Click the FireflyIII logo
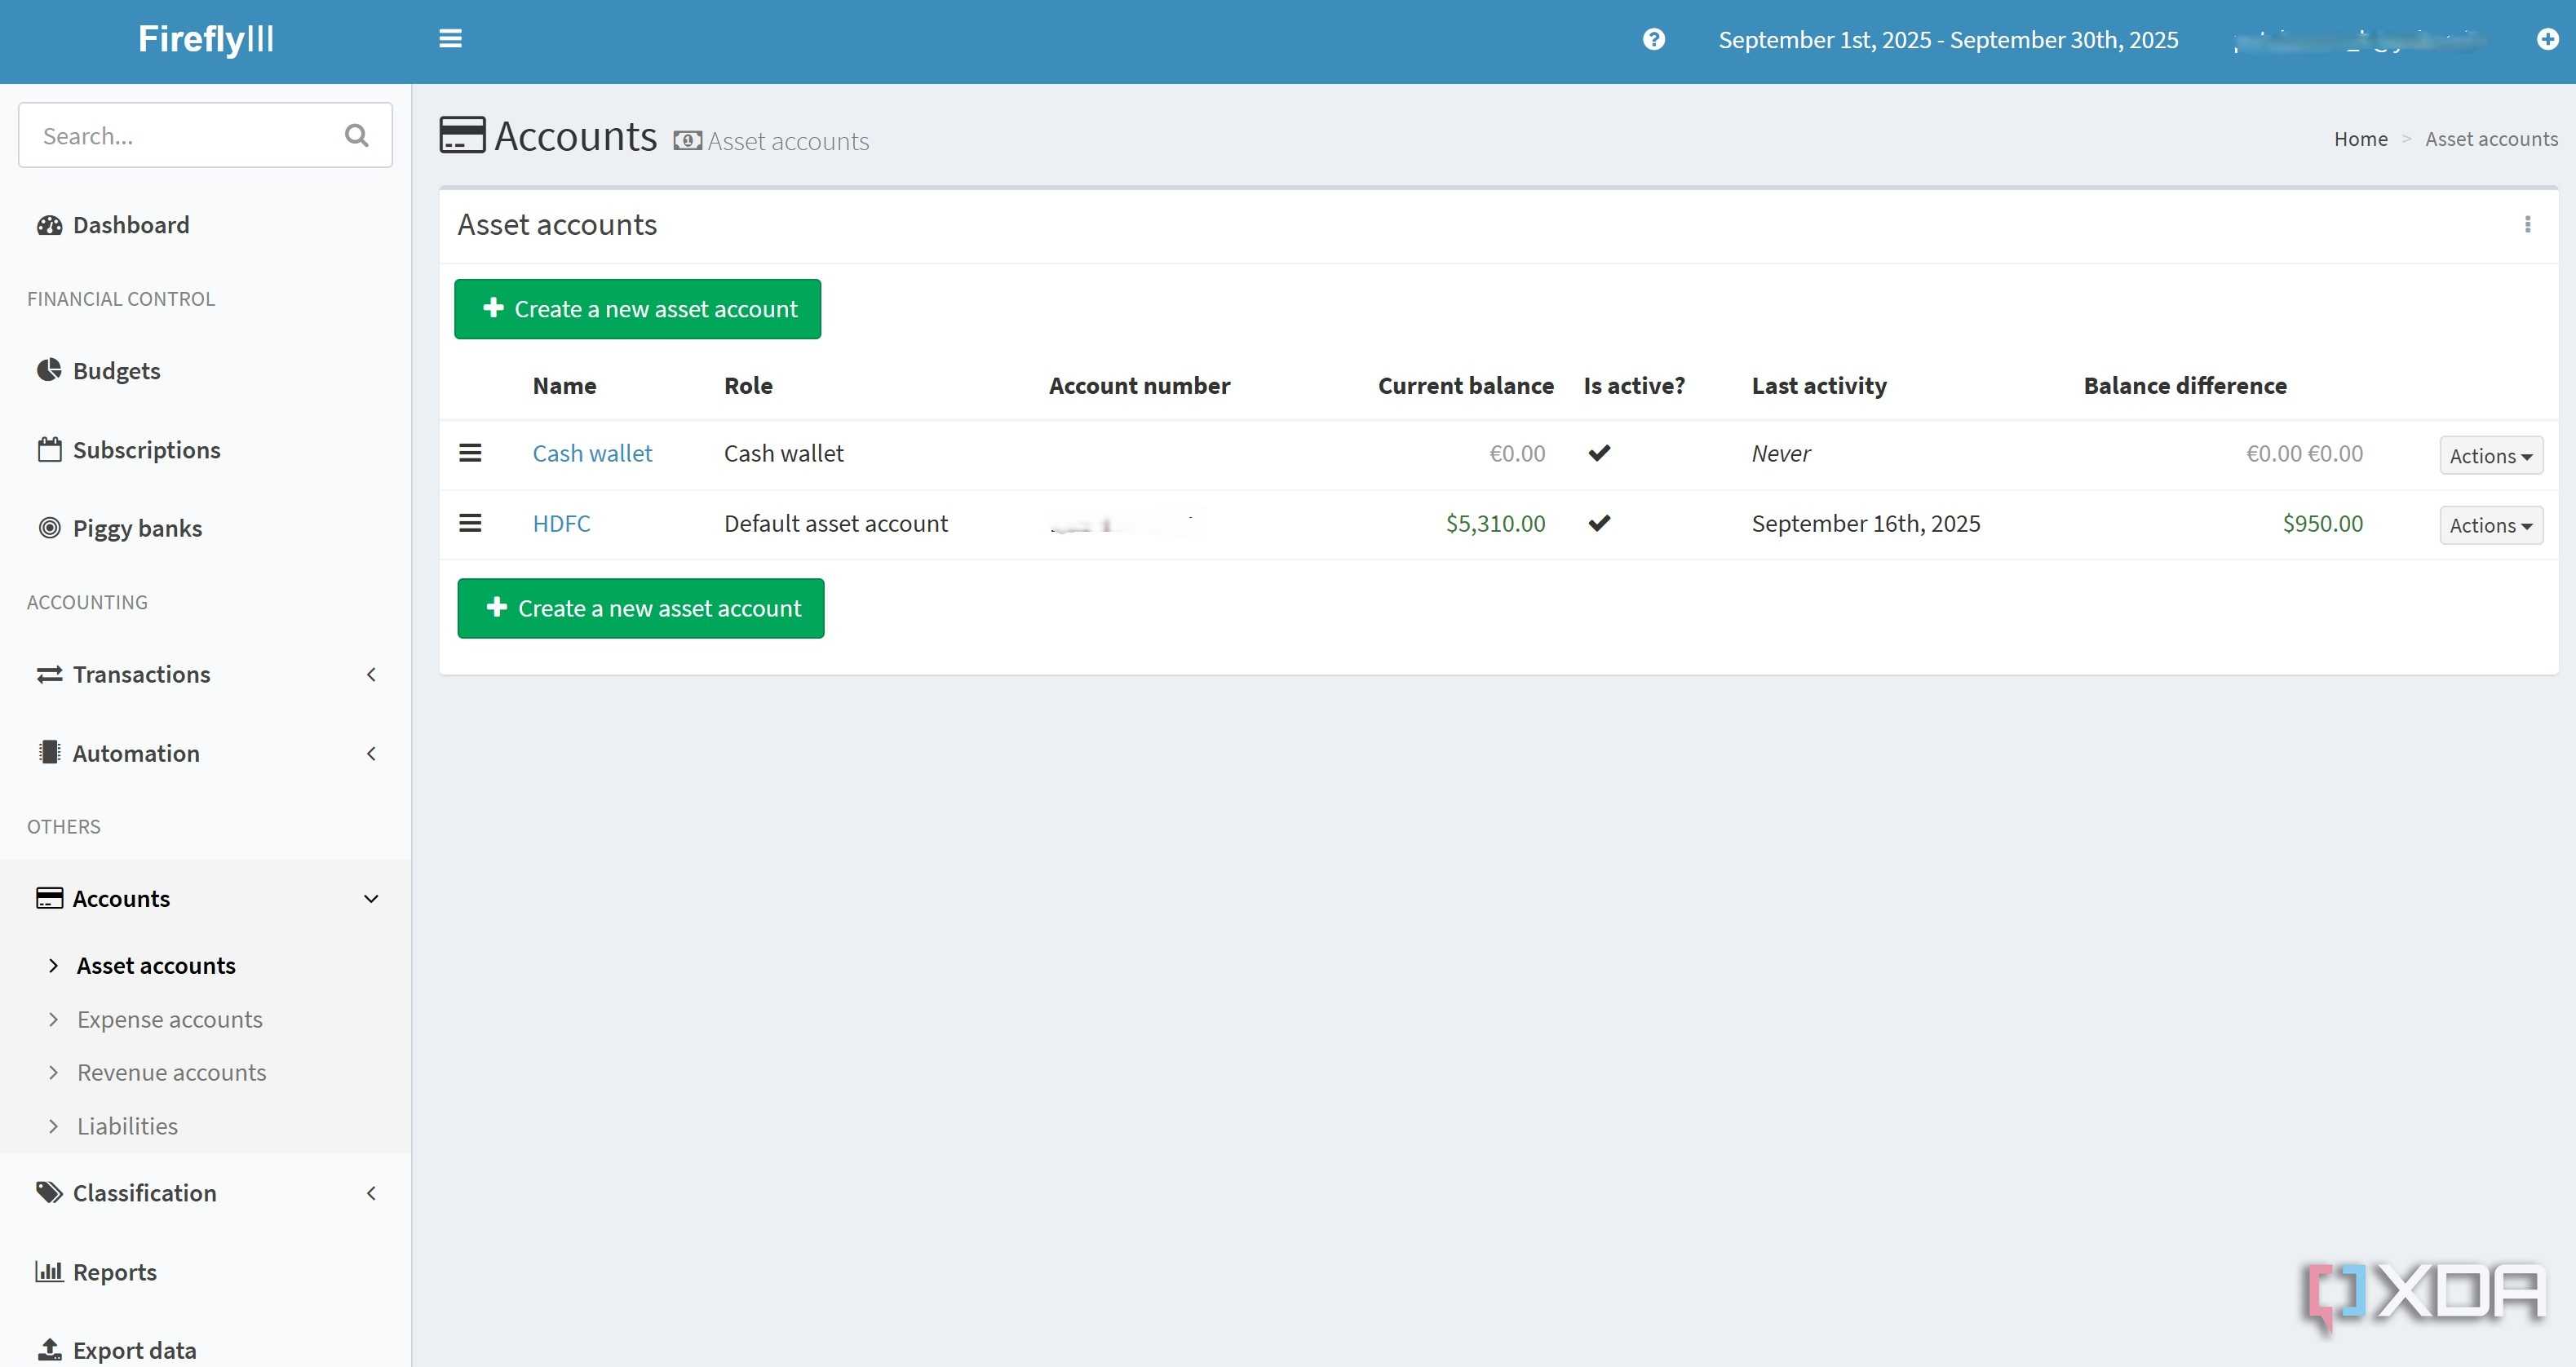Viewport: 2576px width, 1367px height. tap(206, 39)
